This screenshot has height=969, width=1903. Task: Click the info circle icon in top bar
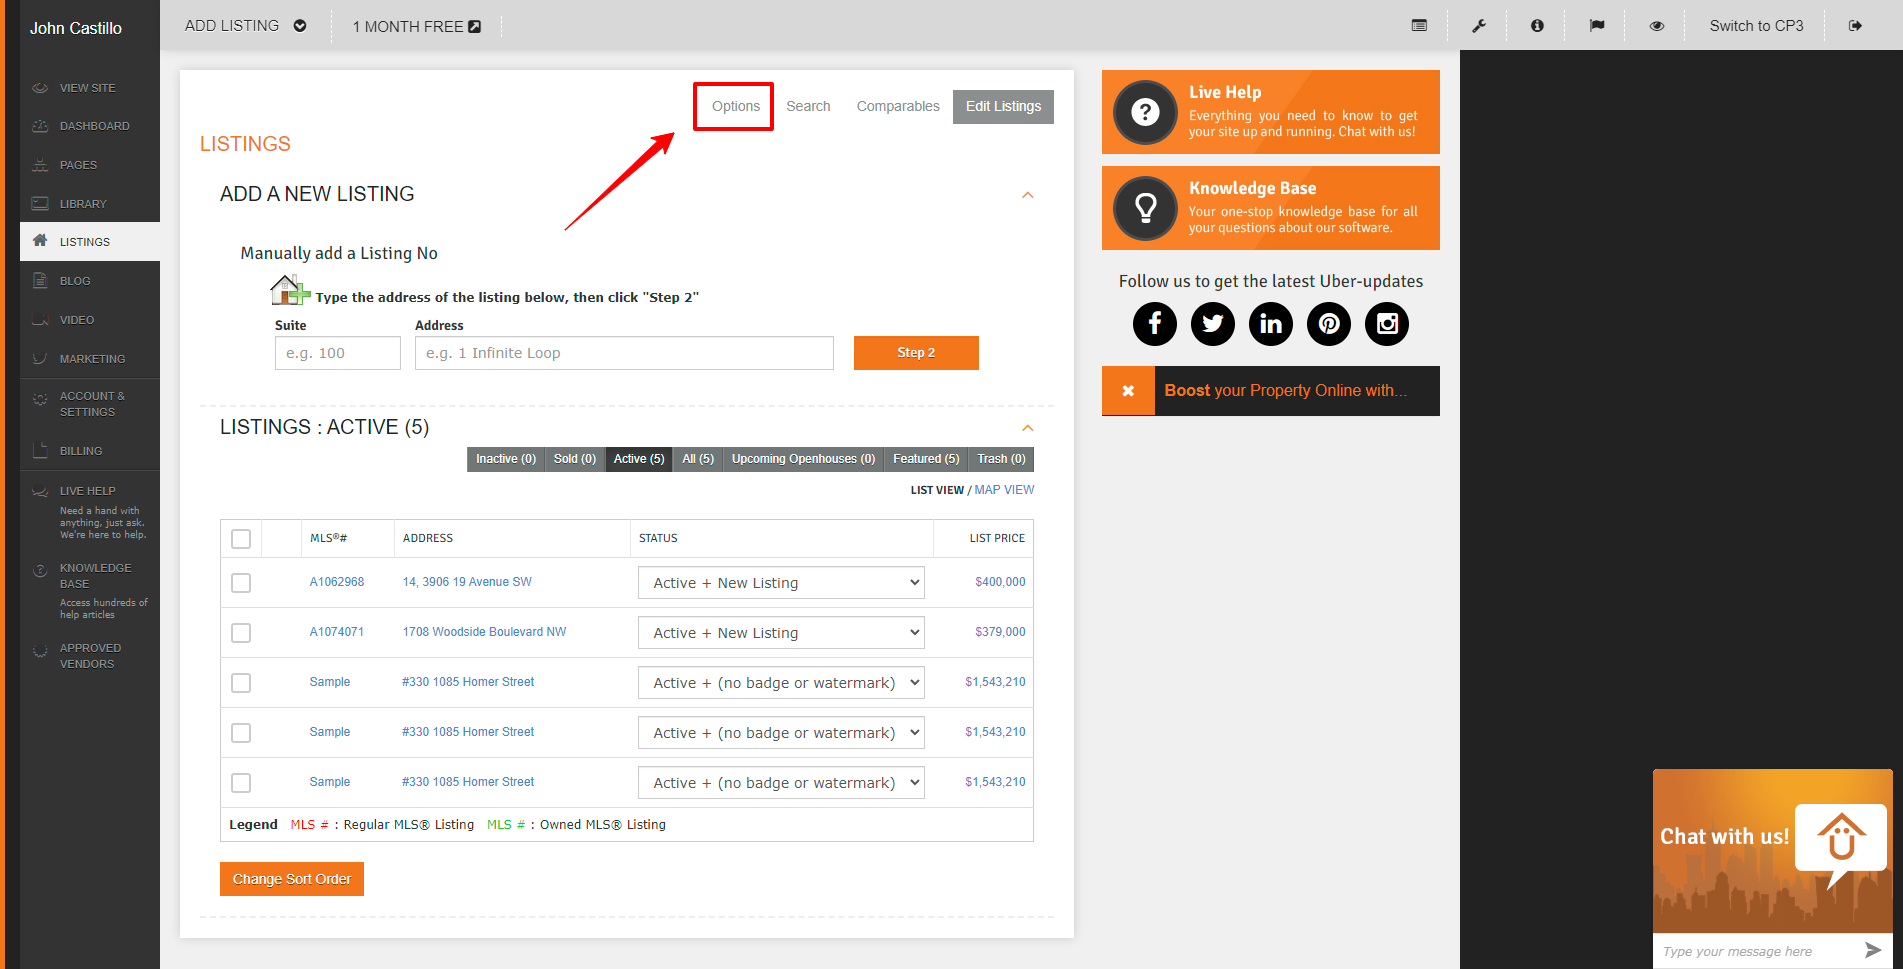click(x=1537, y=26)
